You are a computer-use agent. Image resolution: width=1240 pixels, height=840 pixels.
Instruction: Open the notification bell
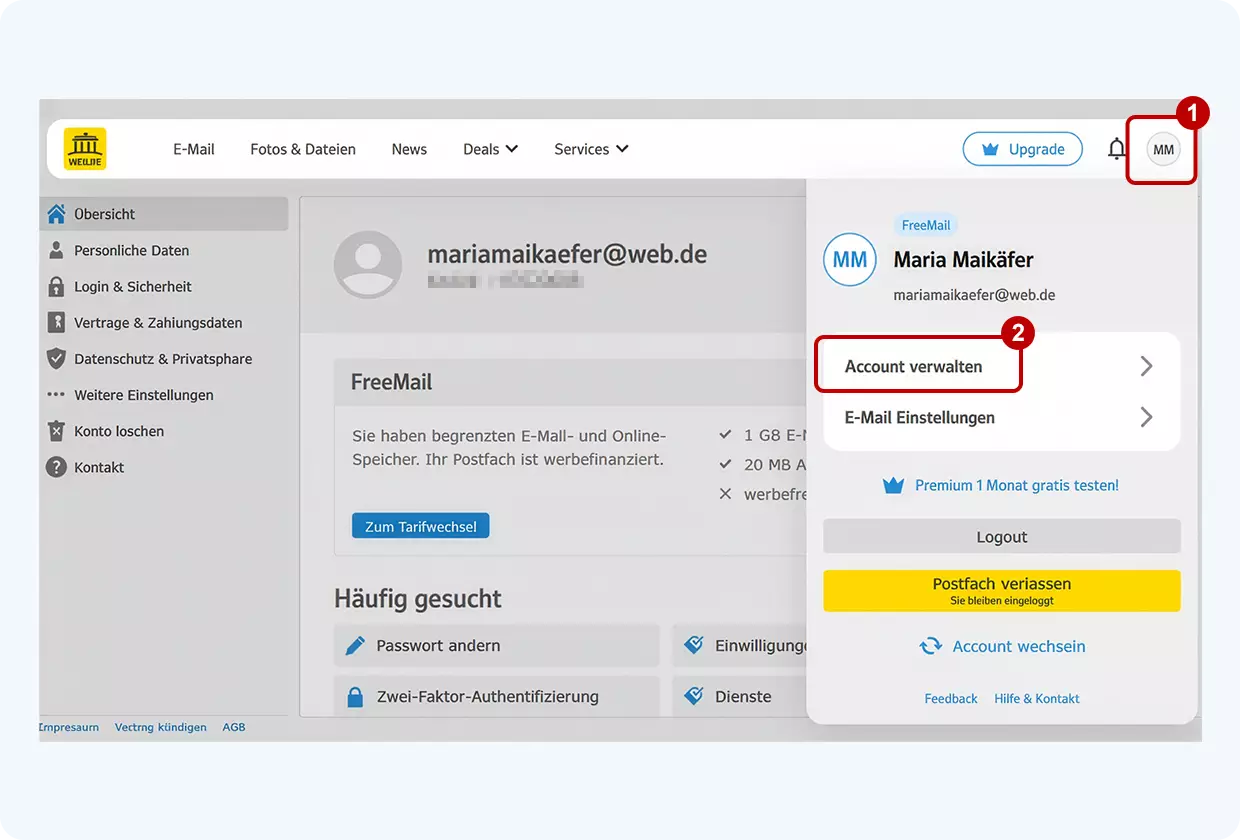click(1117, 147)
